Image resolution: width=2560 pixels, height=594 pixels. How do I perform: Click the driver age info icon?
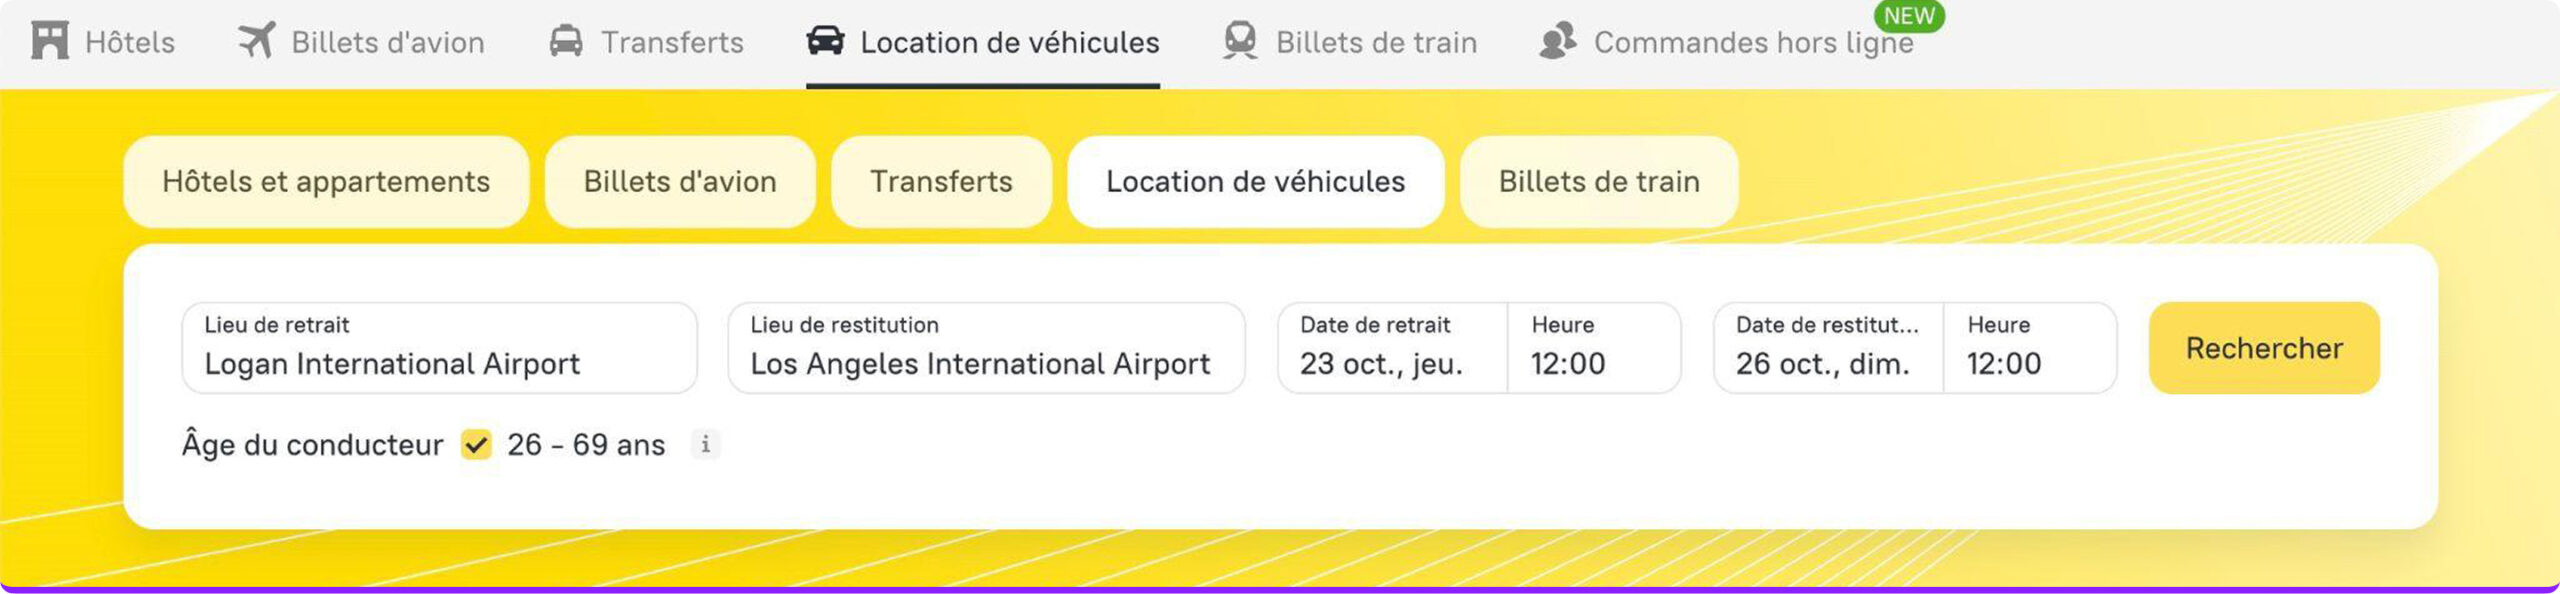pos(706,444)
